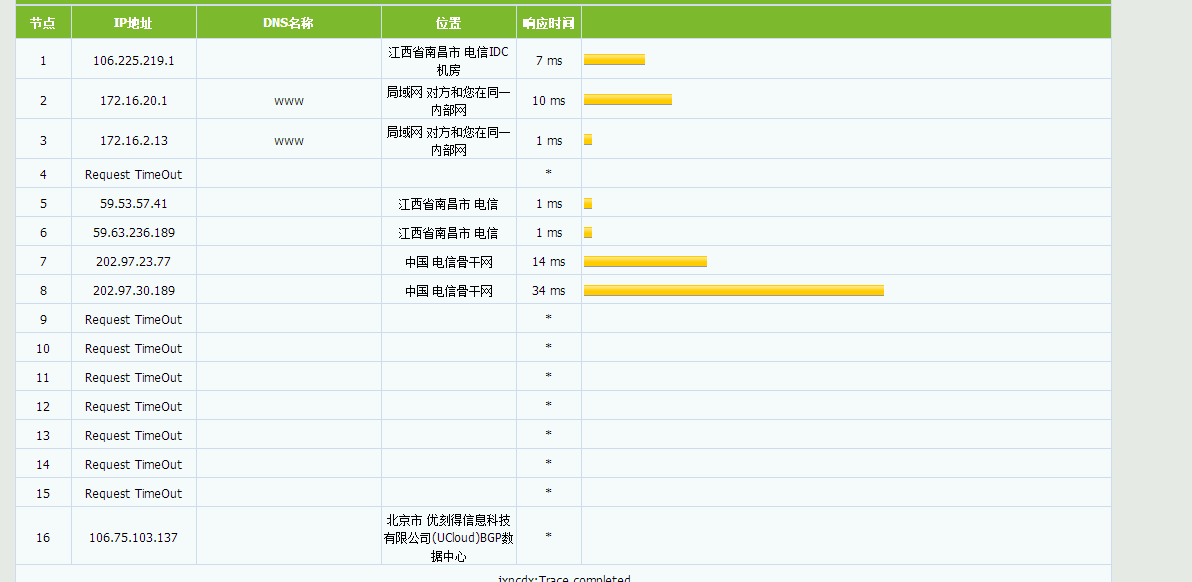Click Request TimeOut in node 4 row

(x=134, y=175)
